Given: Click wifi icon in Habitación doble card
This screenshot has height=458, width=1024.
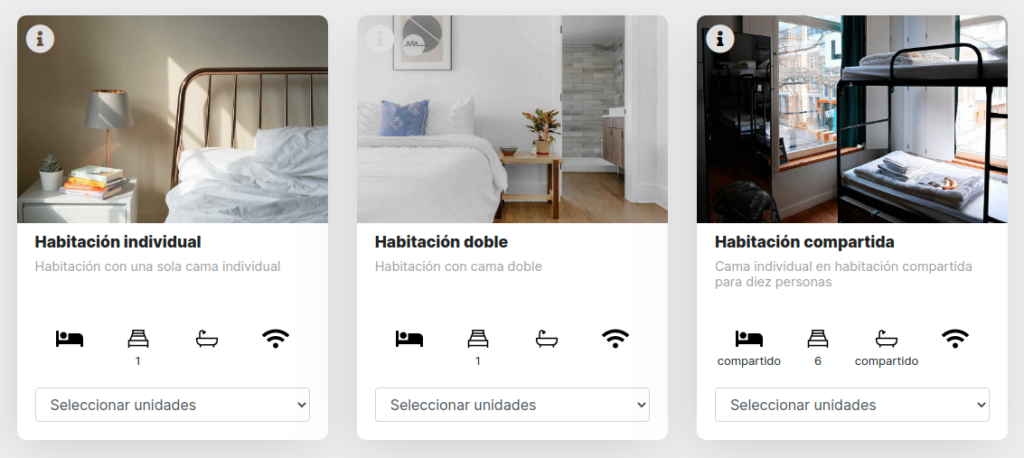Looking at the screenshot, I should pyautogui.click(x=616, y=338).
